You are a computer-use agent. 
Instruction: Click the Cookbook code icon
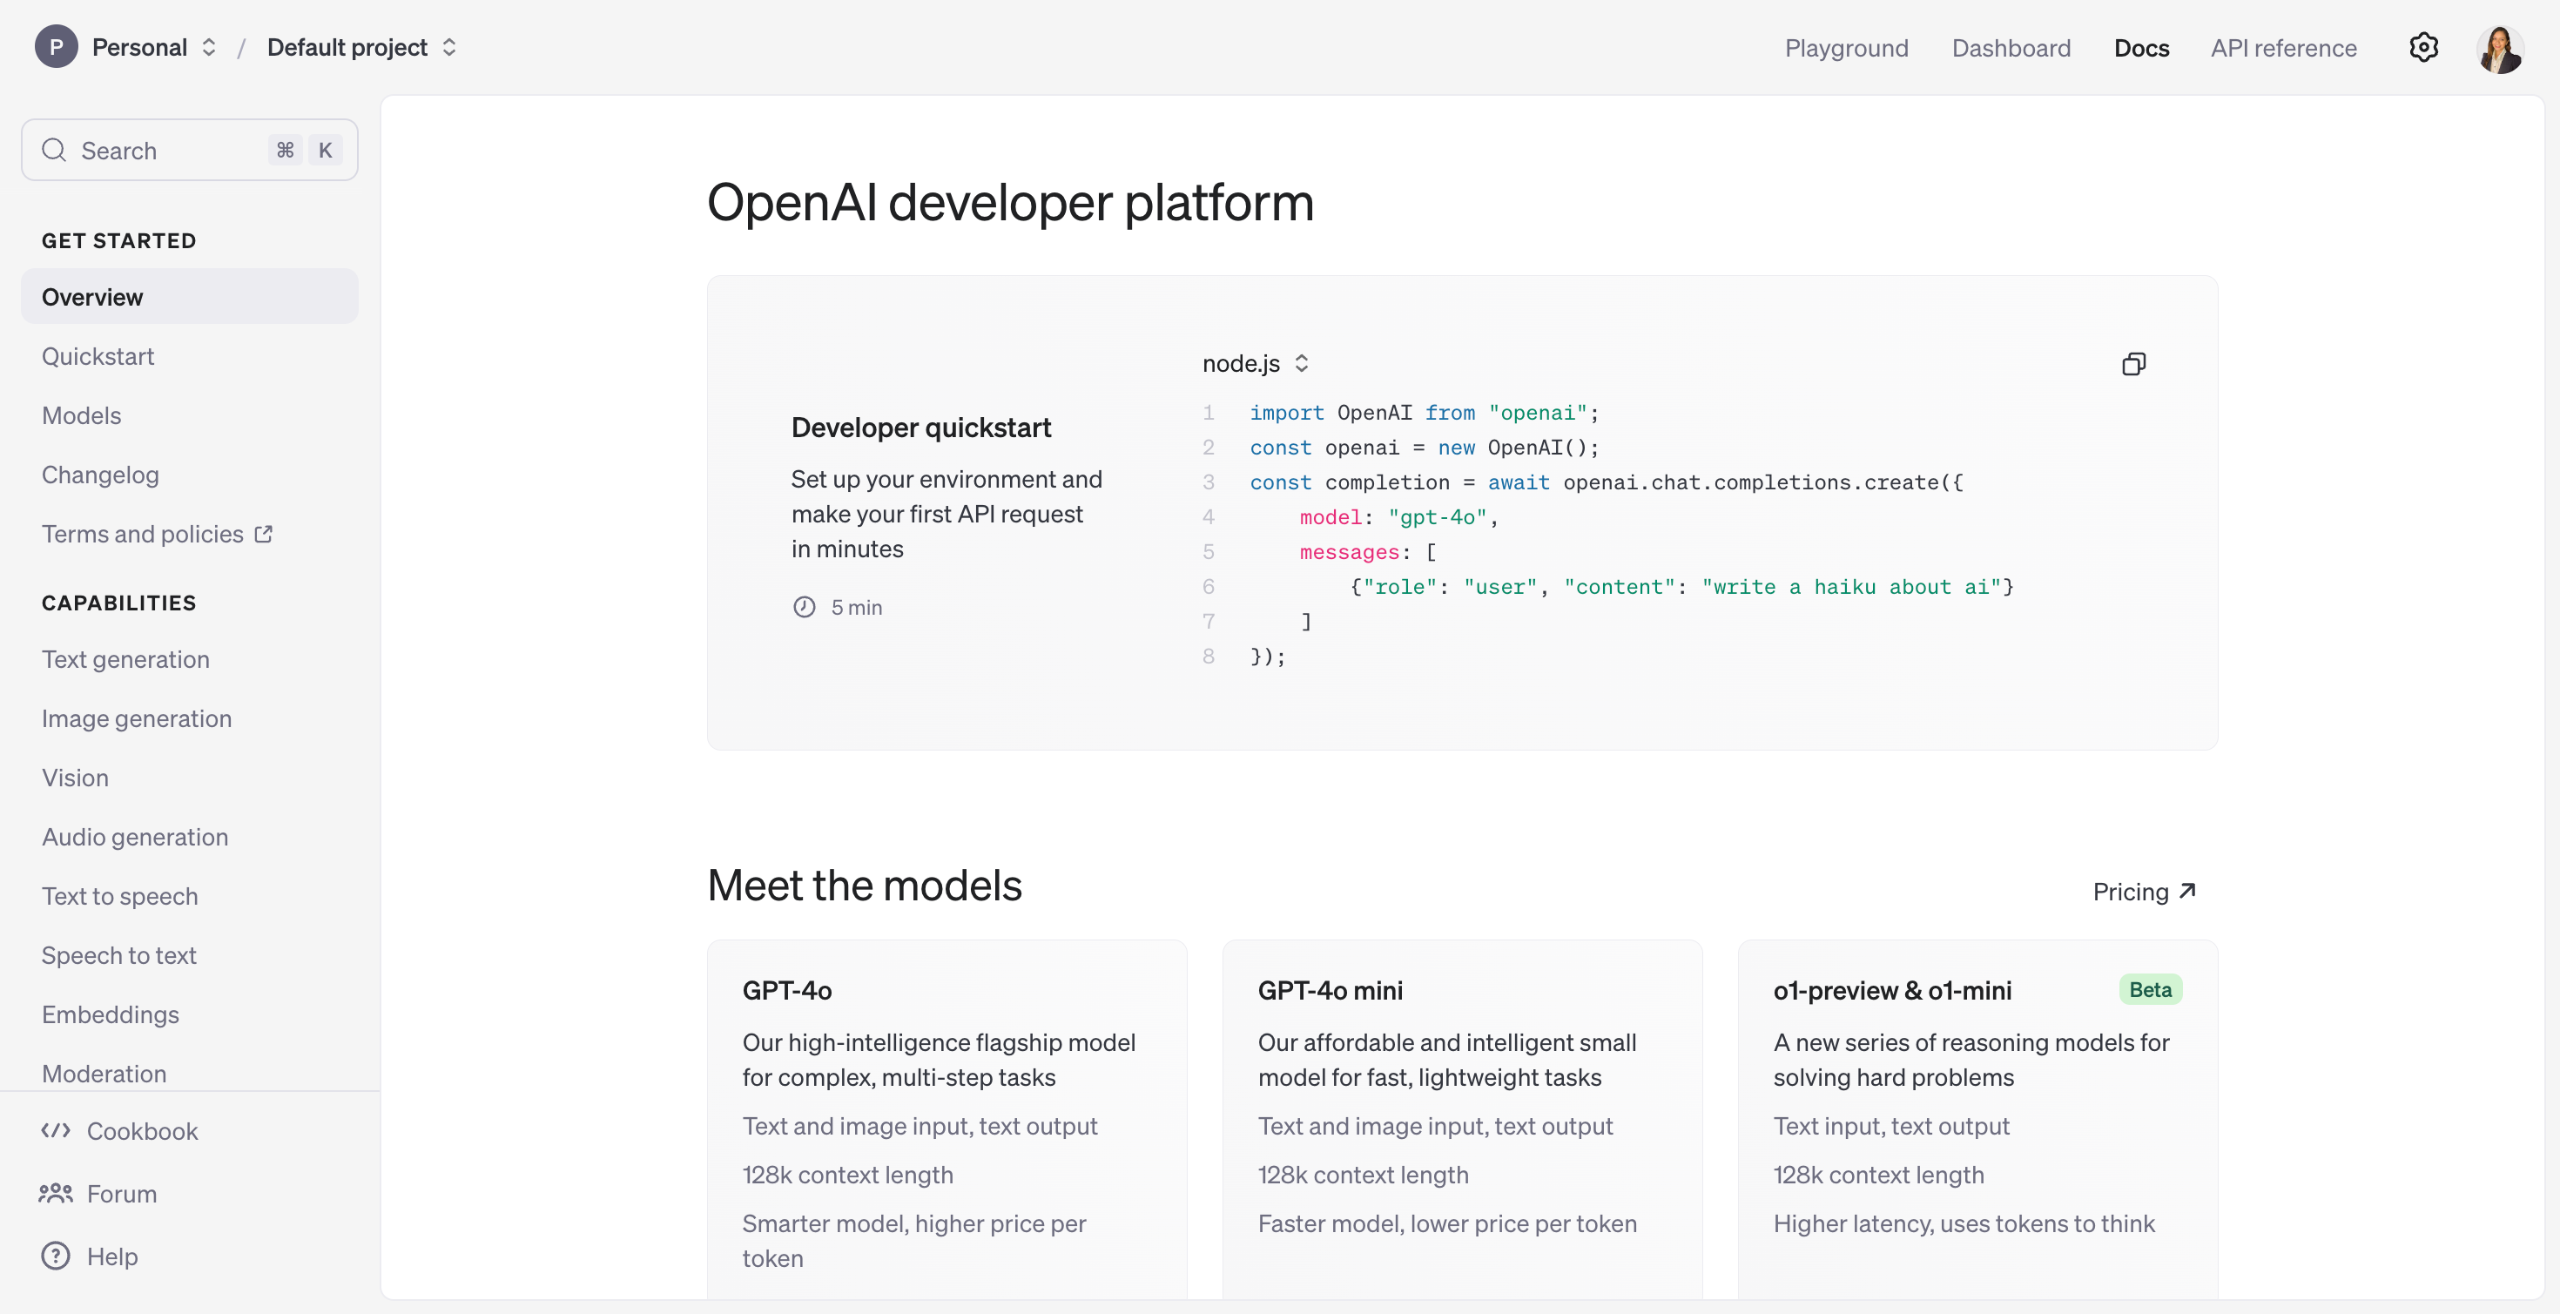[x=56, y=1131]
